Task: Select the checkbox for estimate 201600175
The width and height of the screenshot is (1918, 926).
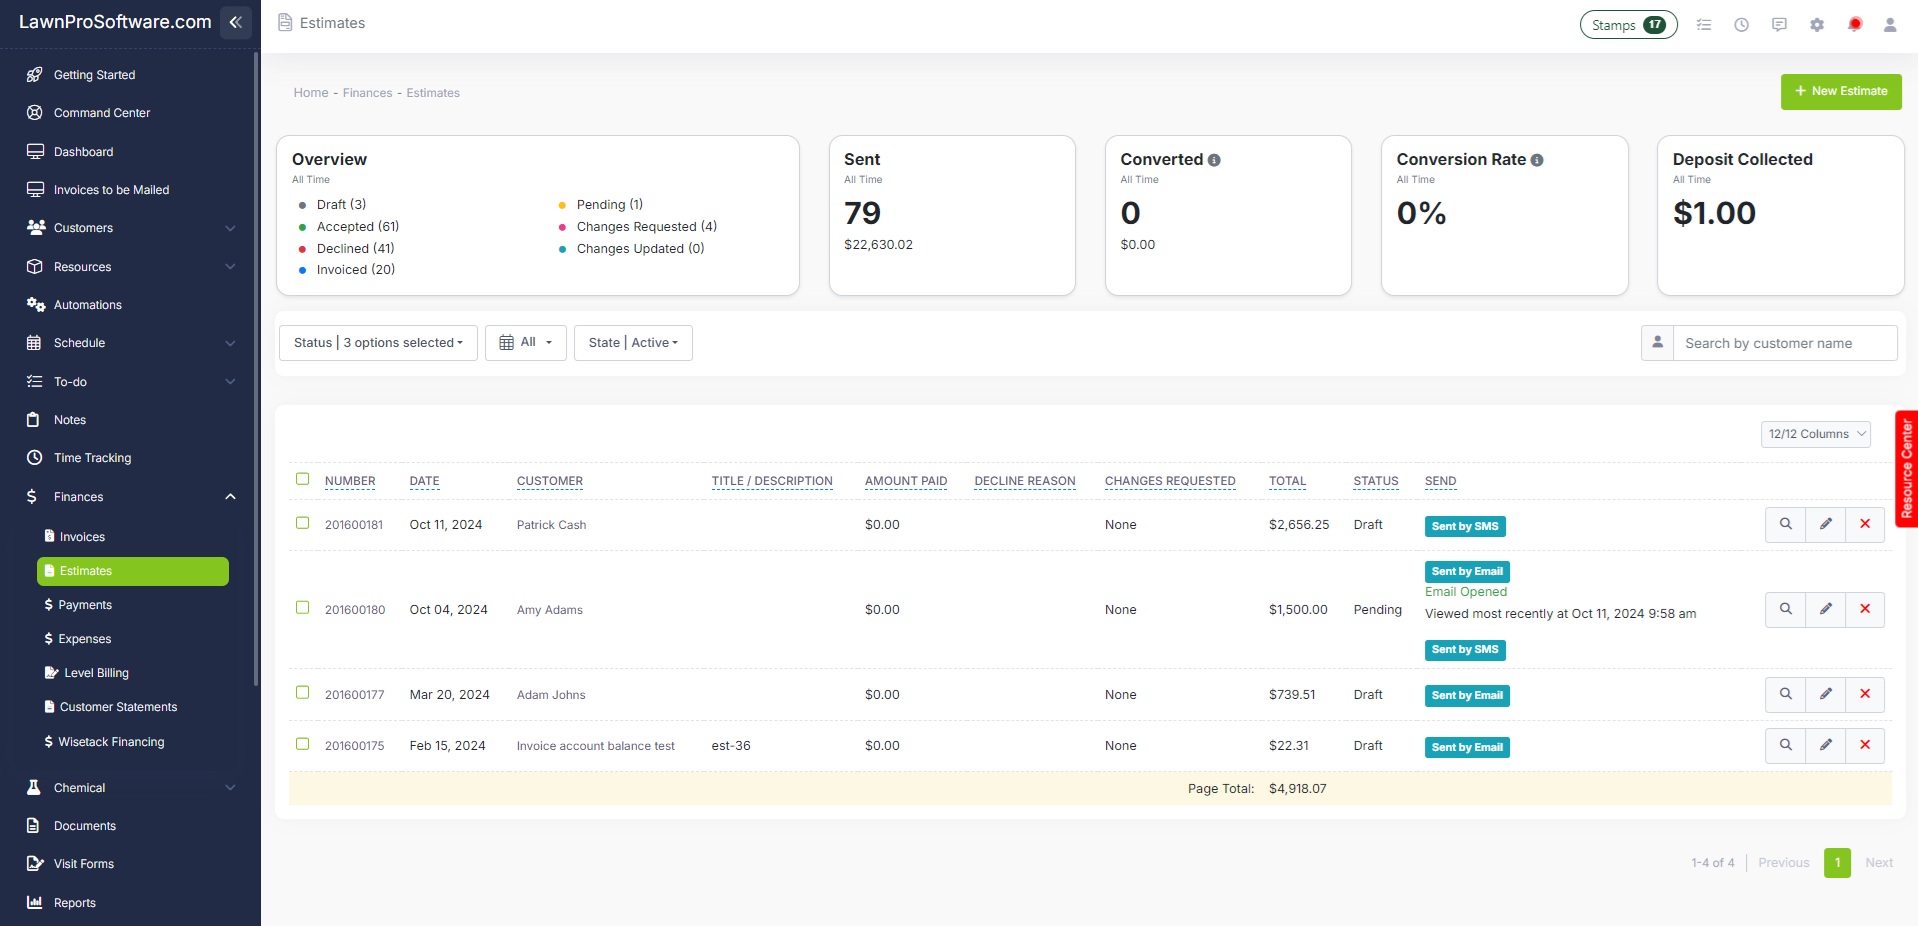Action: coord(303,744)
